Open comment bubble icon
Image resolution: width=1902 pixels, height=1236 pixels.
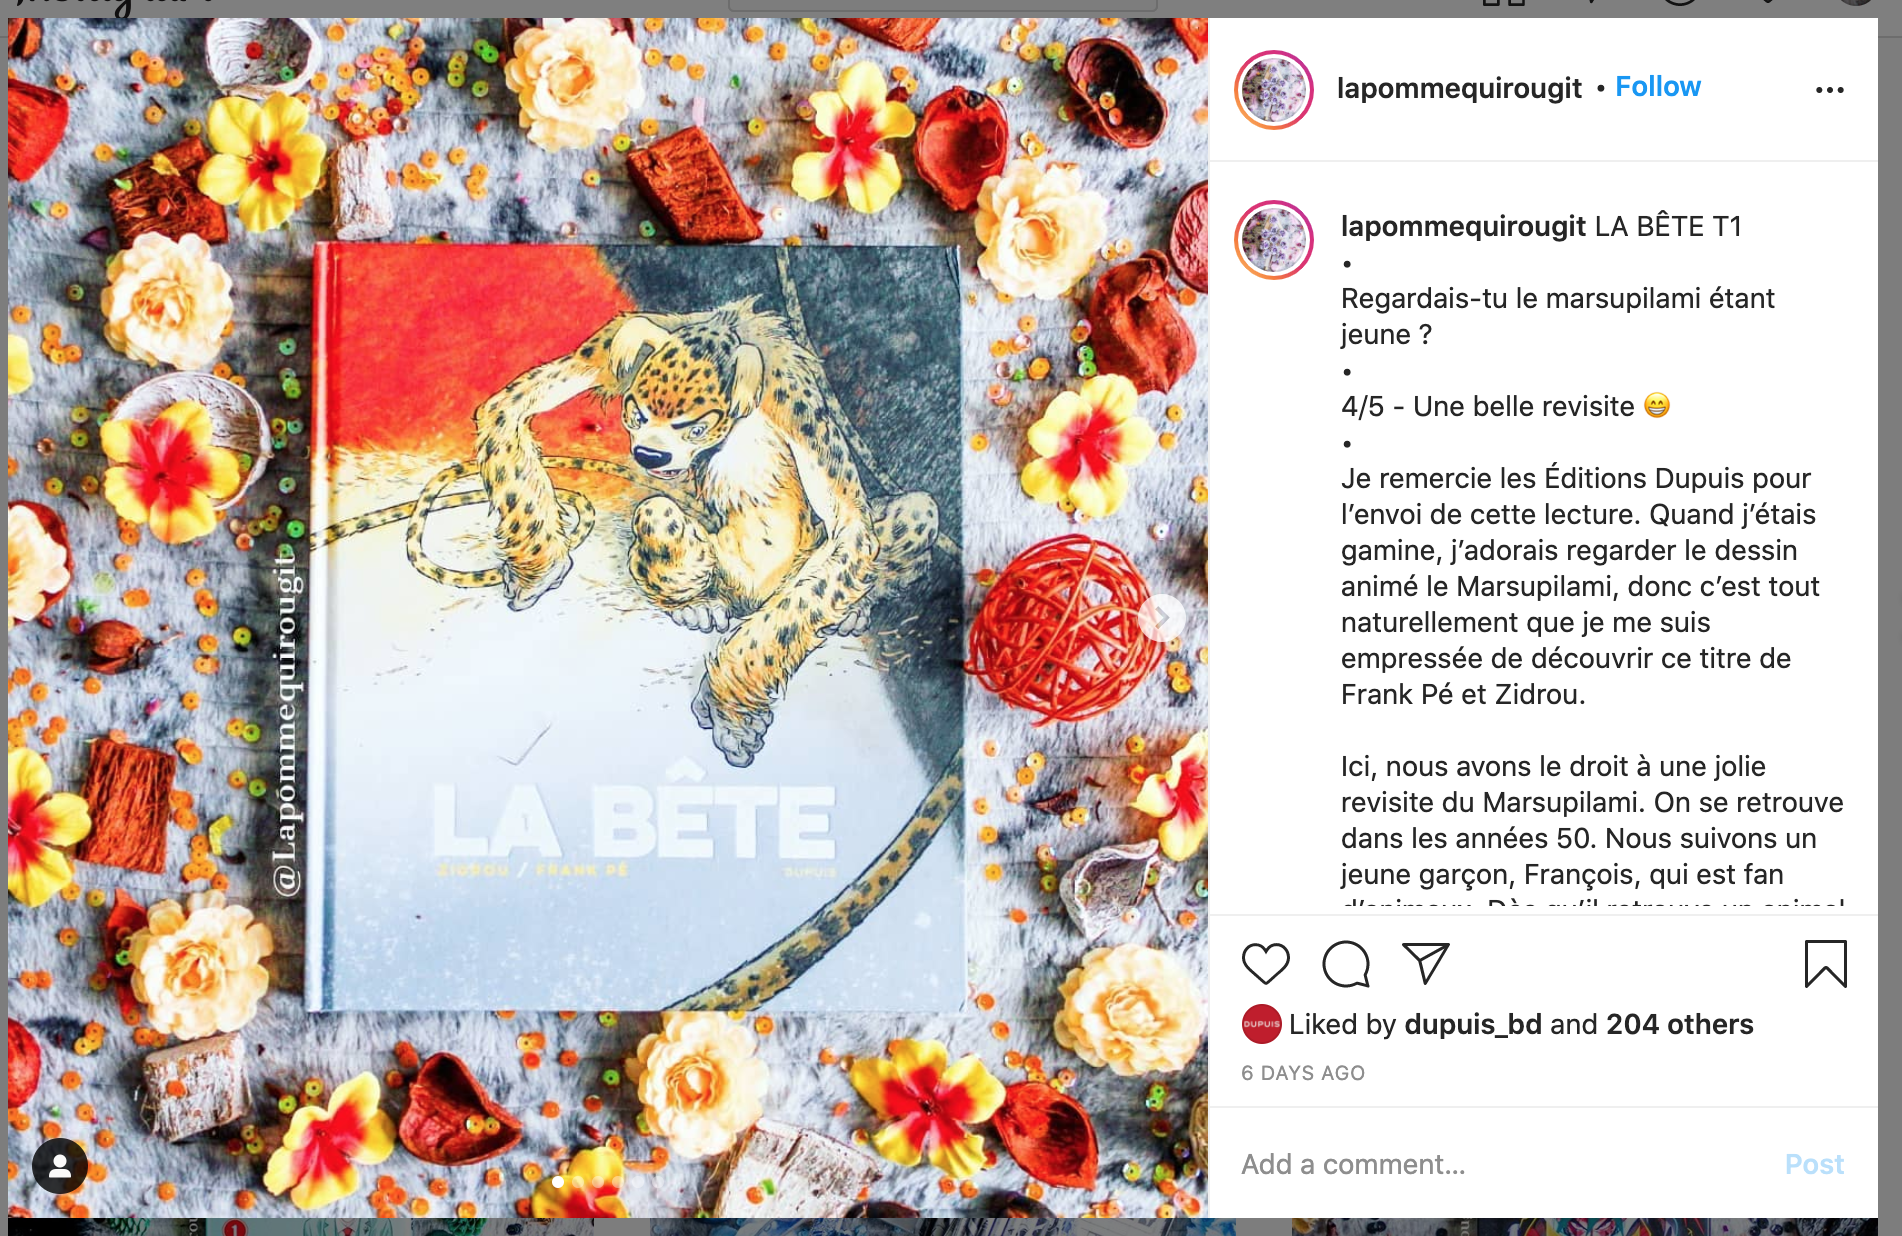tap(1346, 964)
